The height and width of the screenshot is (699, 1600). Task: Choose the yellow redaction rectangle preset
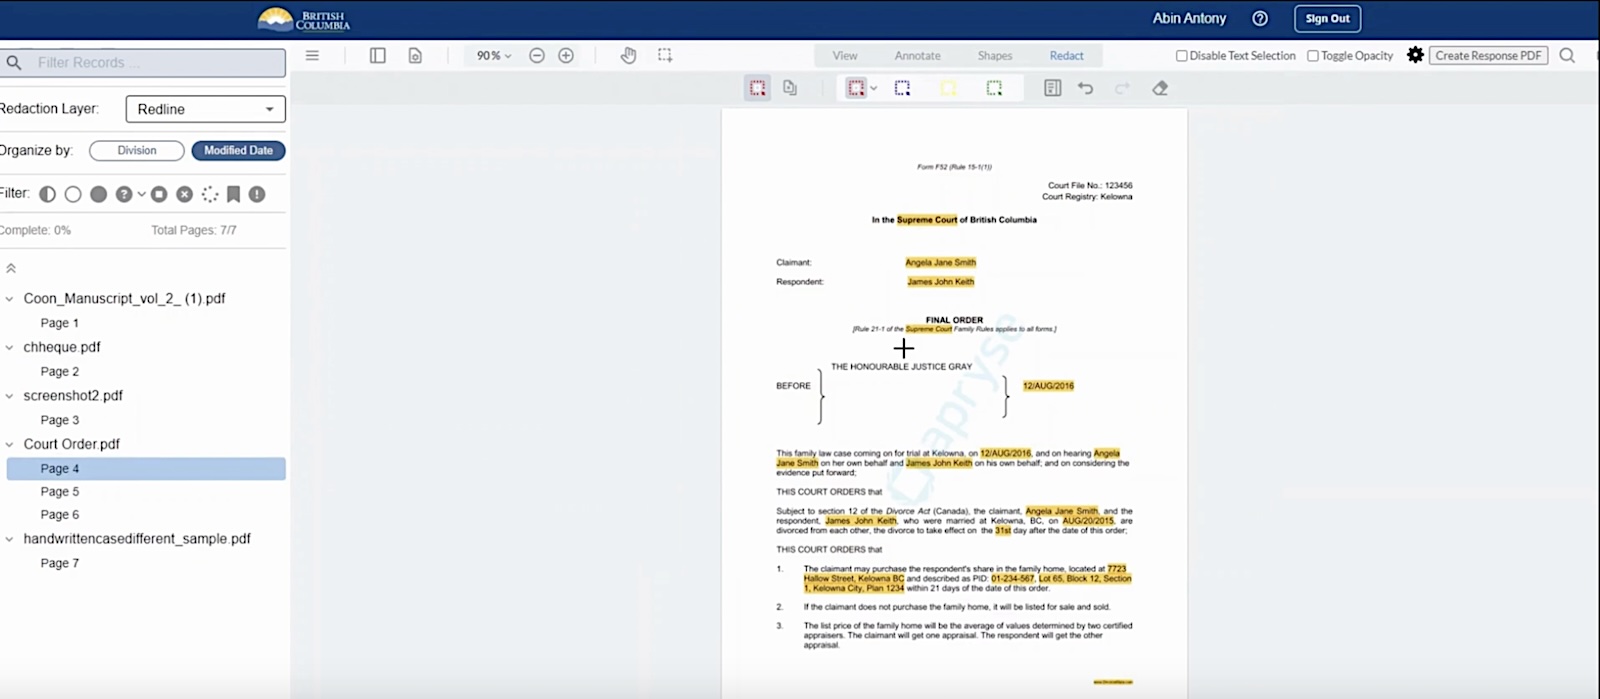[x=948, y=88]
